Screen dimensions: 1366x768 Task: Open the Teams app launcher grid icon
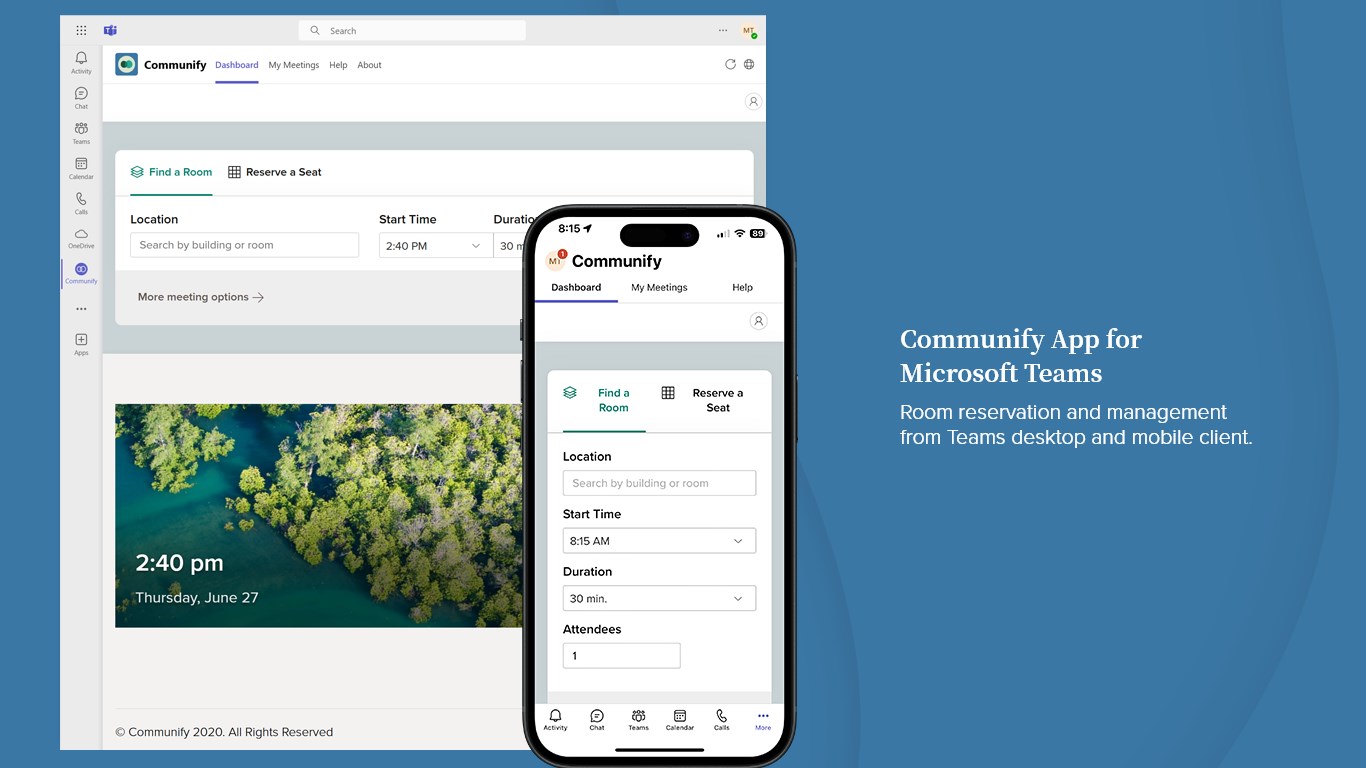click(81, 30)
